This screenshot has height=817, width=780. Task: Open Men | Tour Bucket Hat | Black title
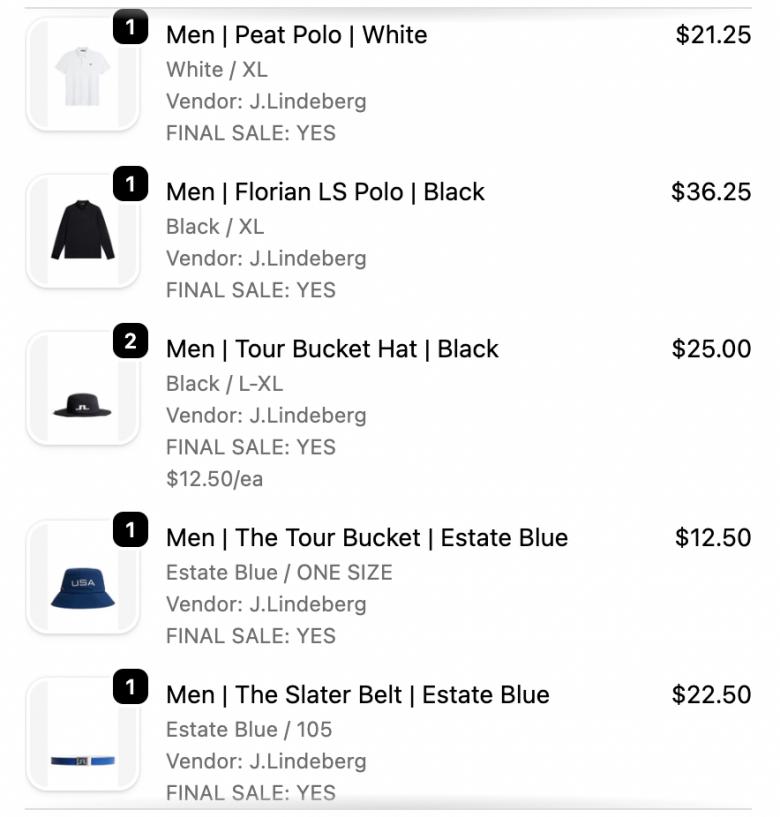(332, 349)
